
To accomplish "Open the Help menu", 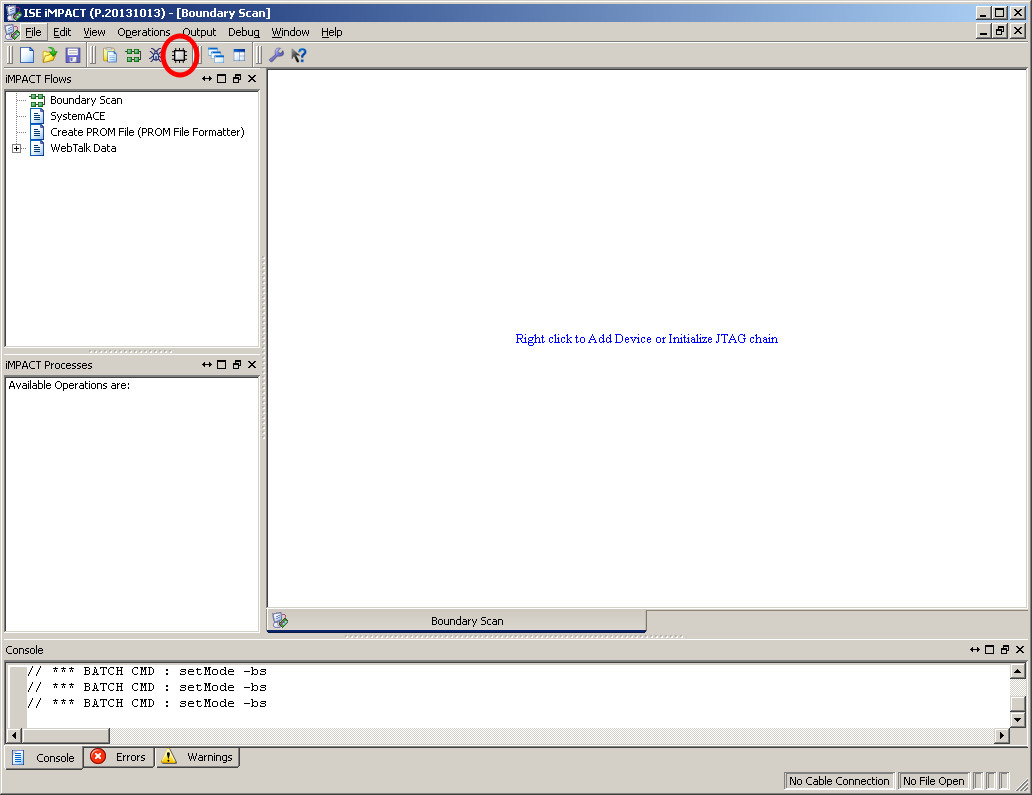I will (332, 32).
